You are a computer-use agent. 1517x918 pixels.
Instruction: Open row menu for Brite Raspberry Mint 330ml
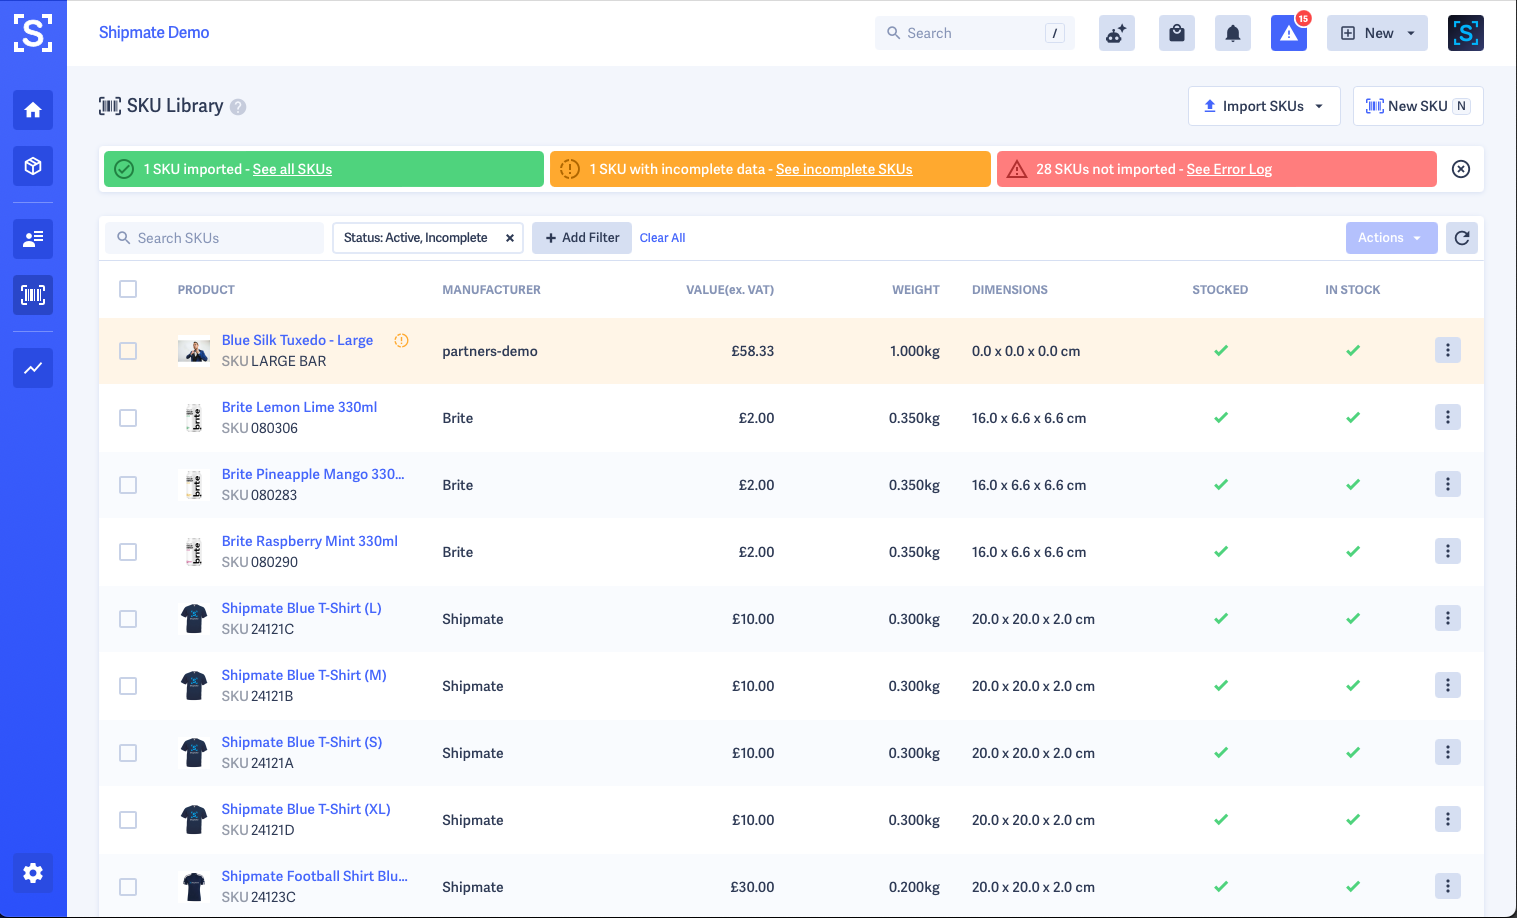coord(1448,551)
